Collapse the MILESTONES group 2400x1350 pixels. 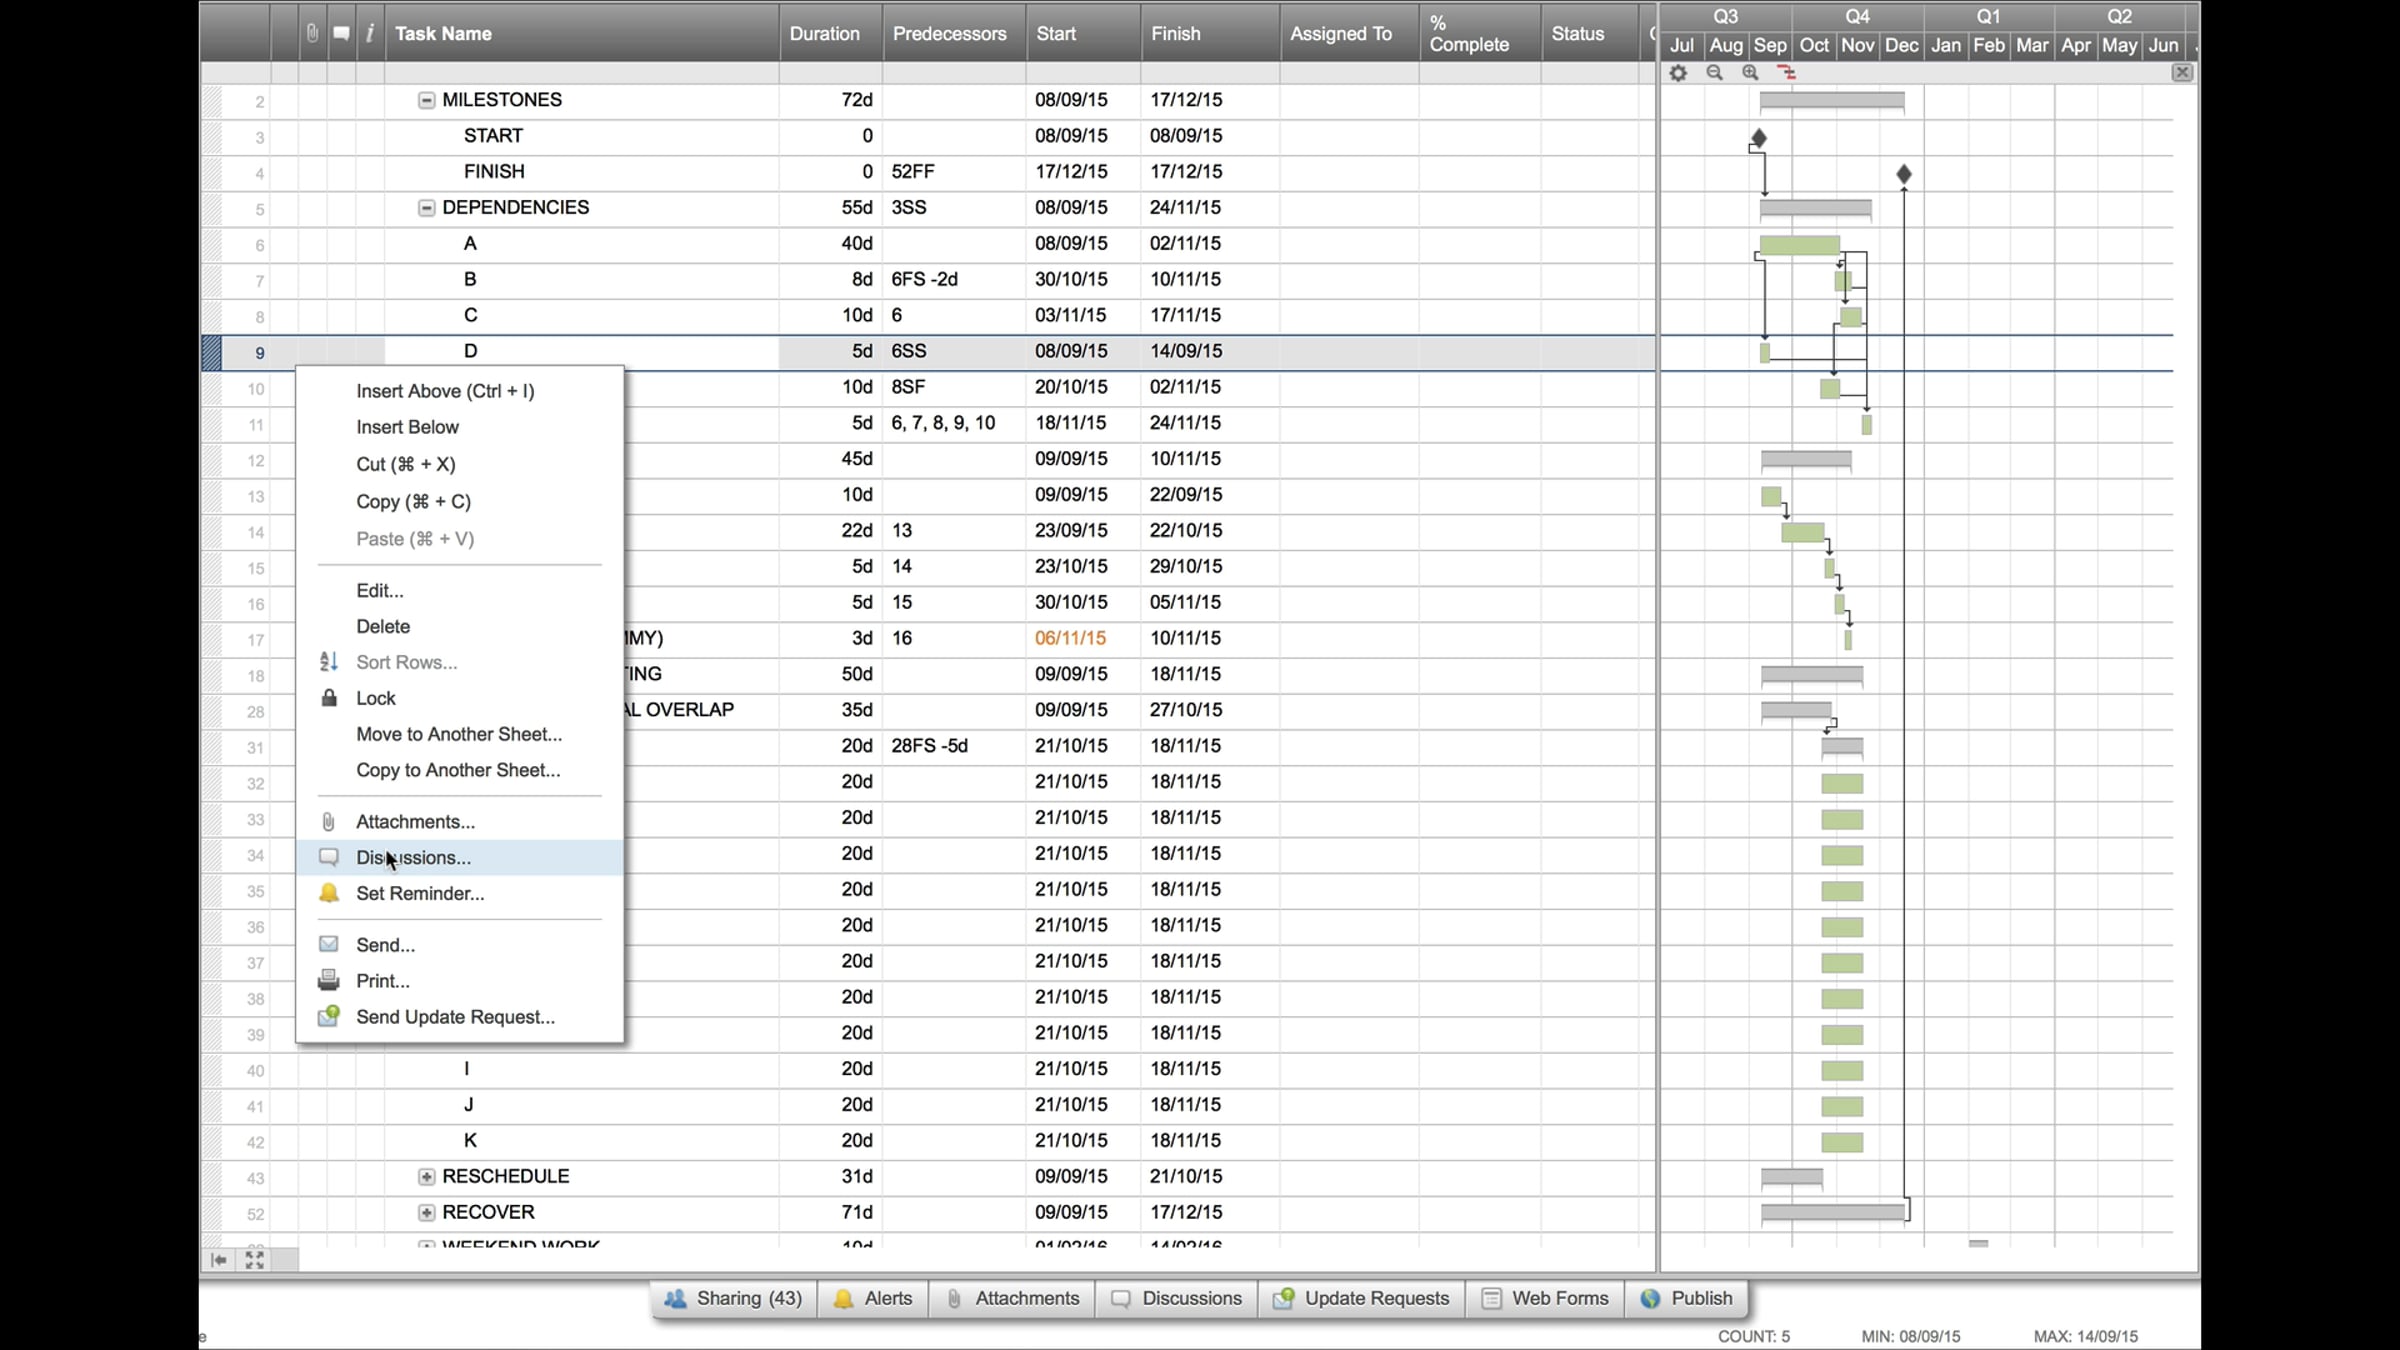tap(426, 100)
